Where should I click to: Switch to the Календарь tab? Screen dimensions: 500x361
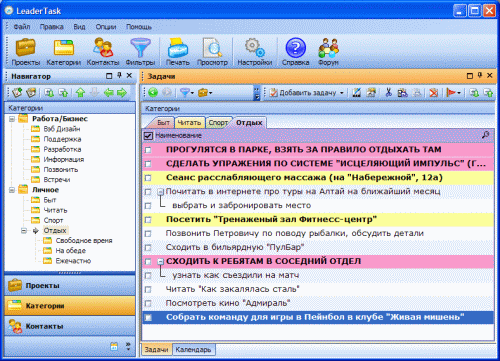193,350
